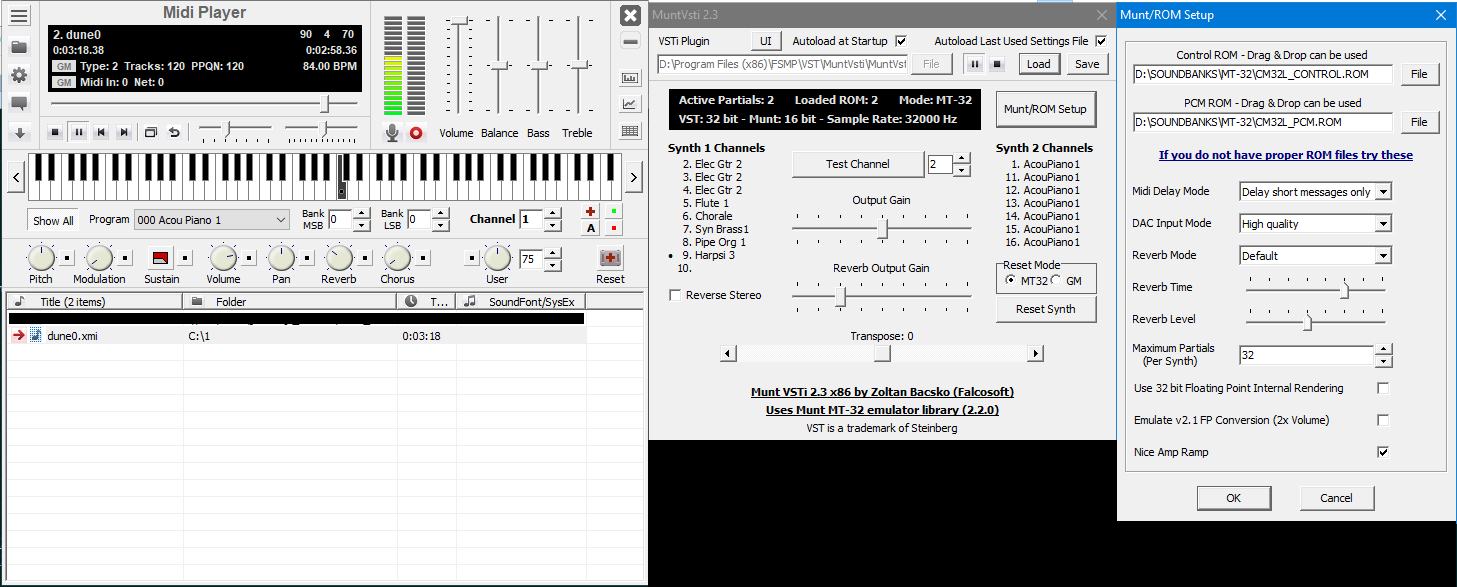The height and width of the screenshot is (587, 1457).
Task: Click the red dot channel indicator
Action: click(x=613, y=228)
